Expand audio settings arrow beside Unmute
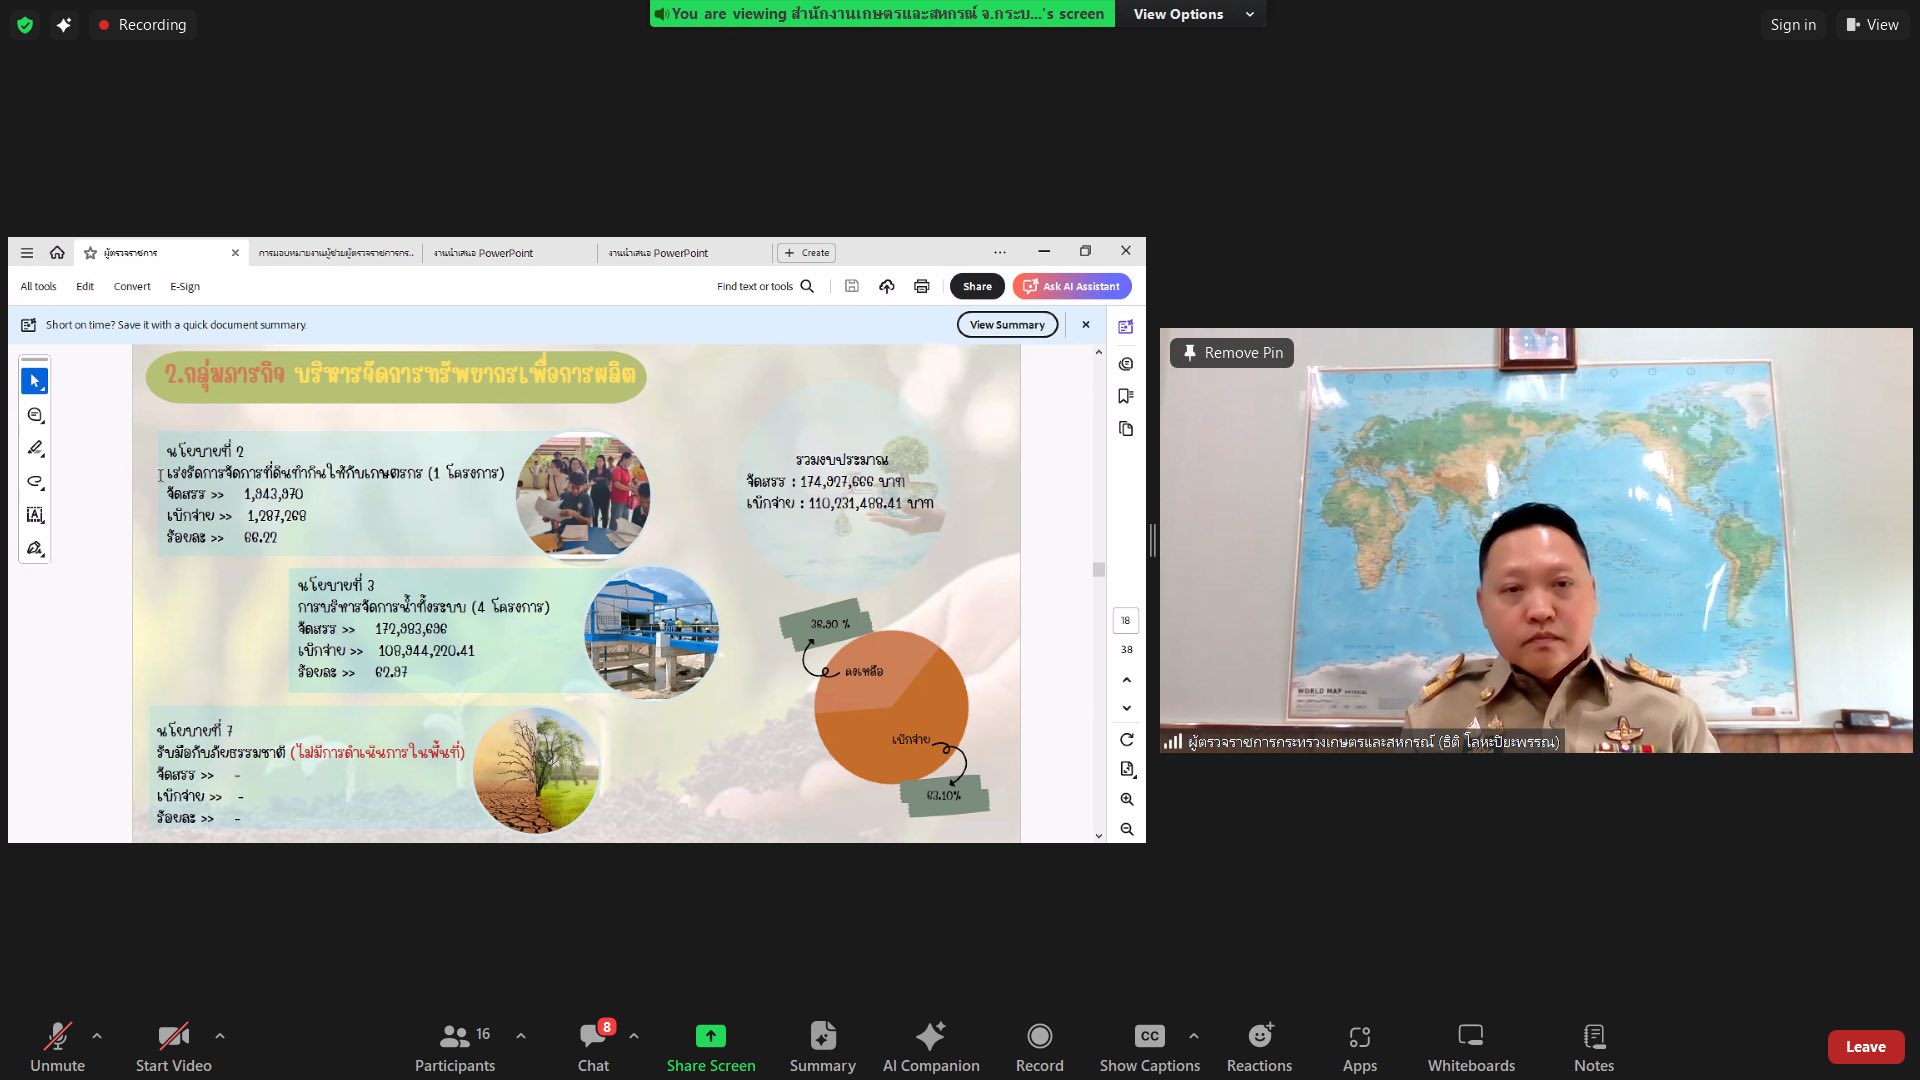Viewport: 1920px width, 1080px height. (x=97, y=1036)
